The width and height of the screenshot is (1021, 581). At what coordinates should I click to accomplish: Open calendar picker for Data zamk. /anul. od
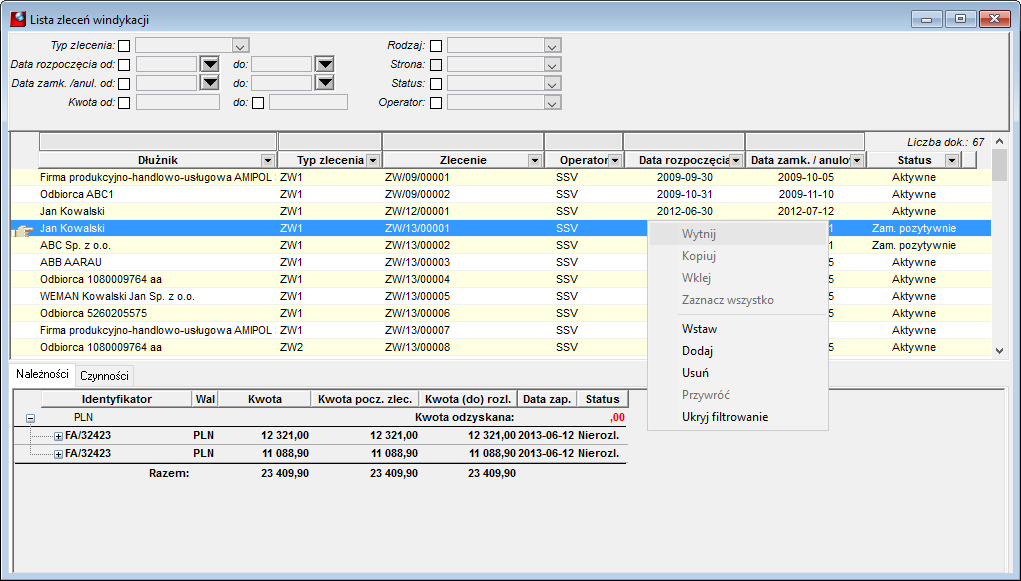[210, 83]
